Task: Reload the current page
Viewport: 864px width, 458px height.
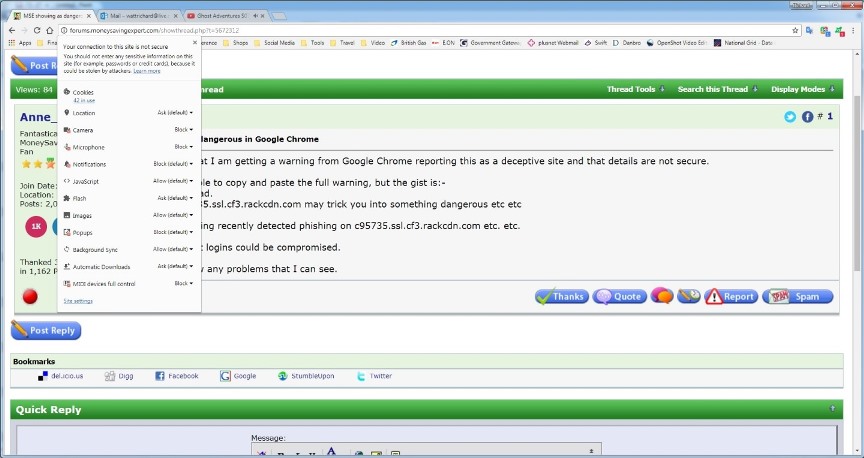Action: pos(37,30)
